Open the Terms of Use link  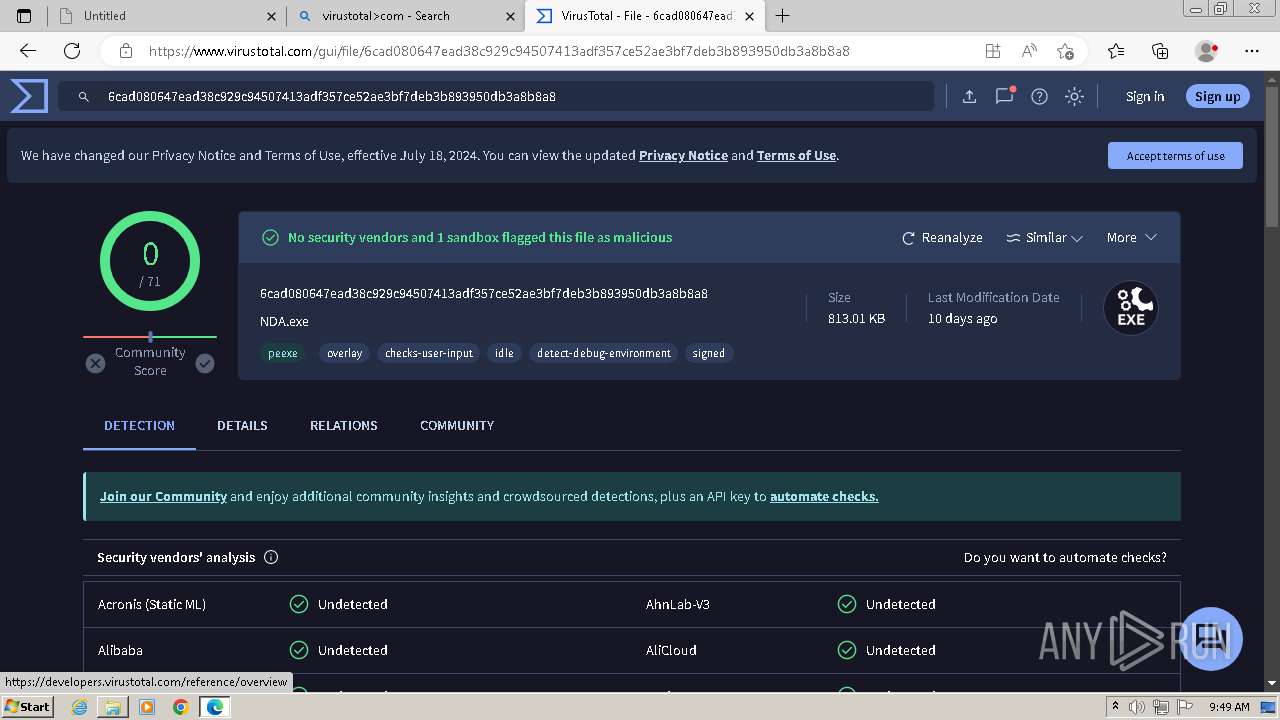point(796,155)
